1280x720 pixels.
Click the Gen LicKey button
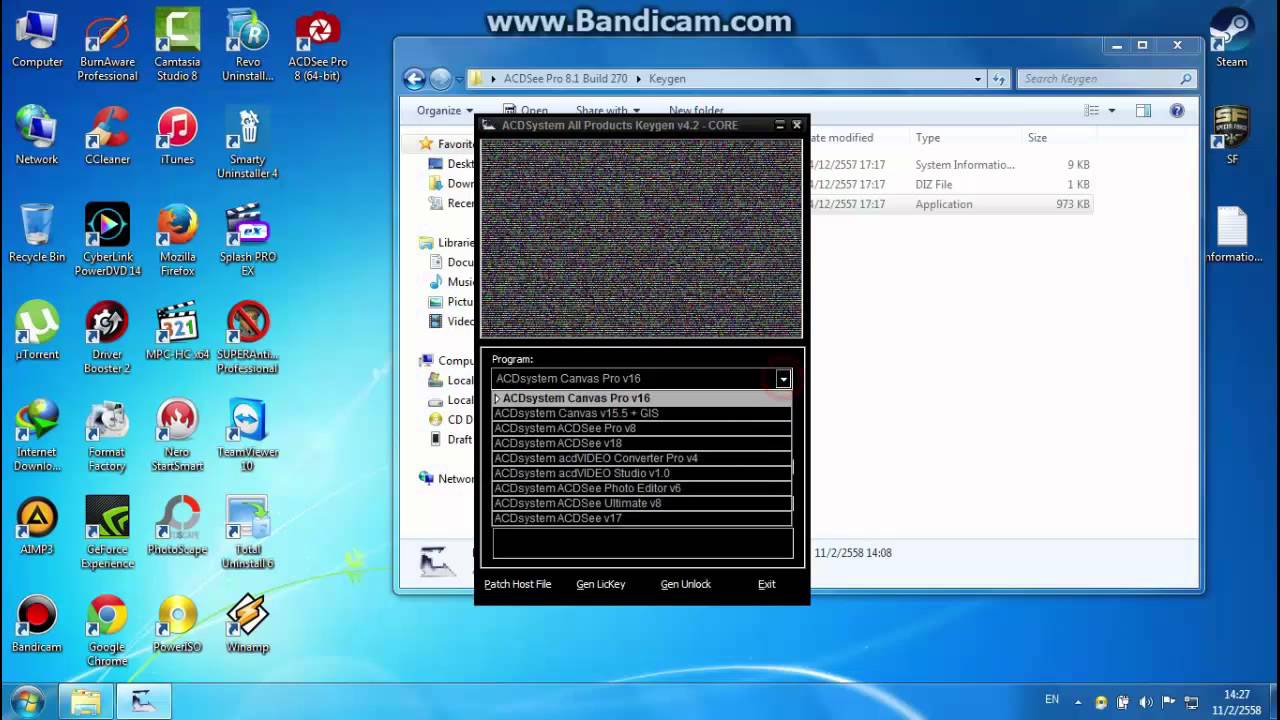coord(601,584)
